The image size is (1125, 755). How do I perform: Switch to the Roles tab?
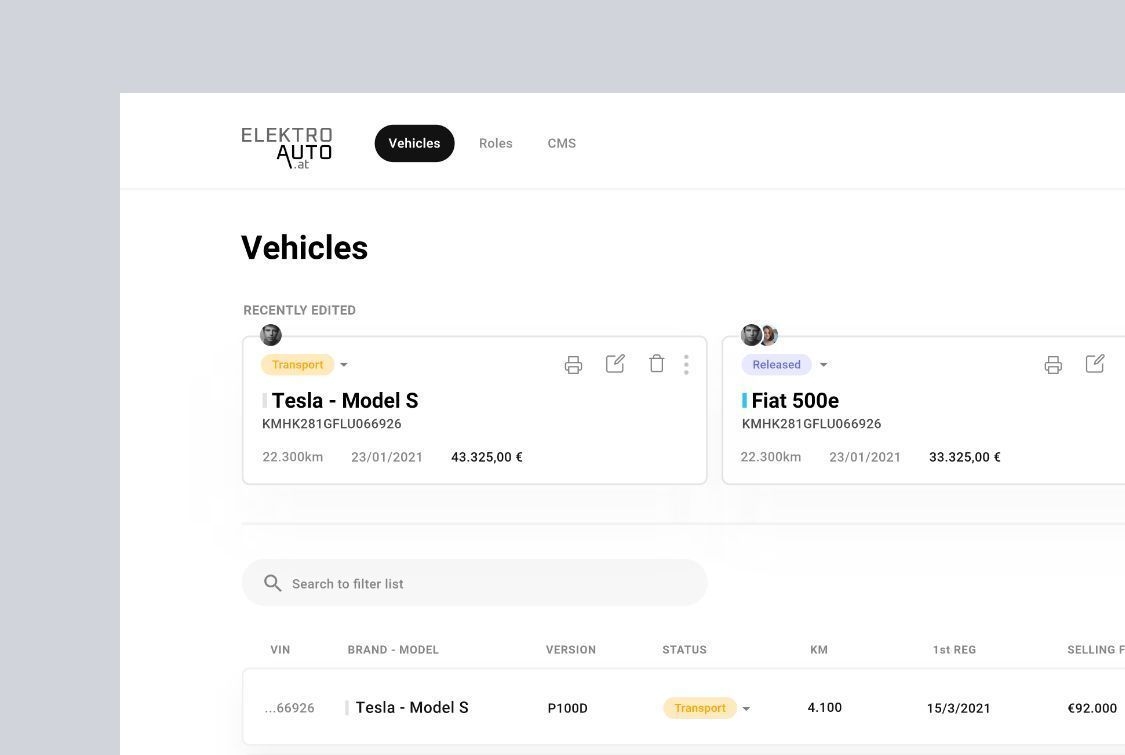point(496,144)
